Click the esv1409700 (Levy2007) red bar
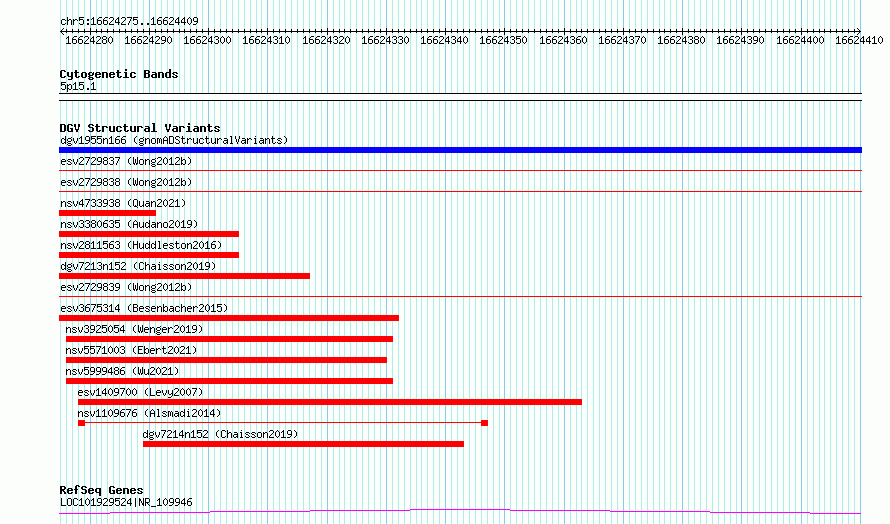The image size is (890, 524). click(x=330, y=402)
